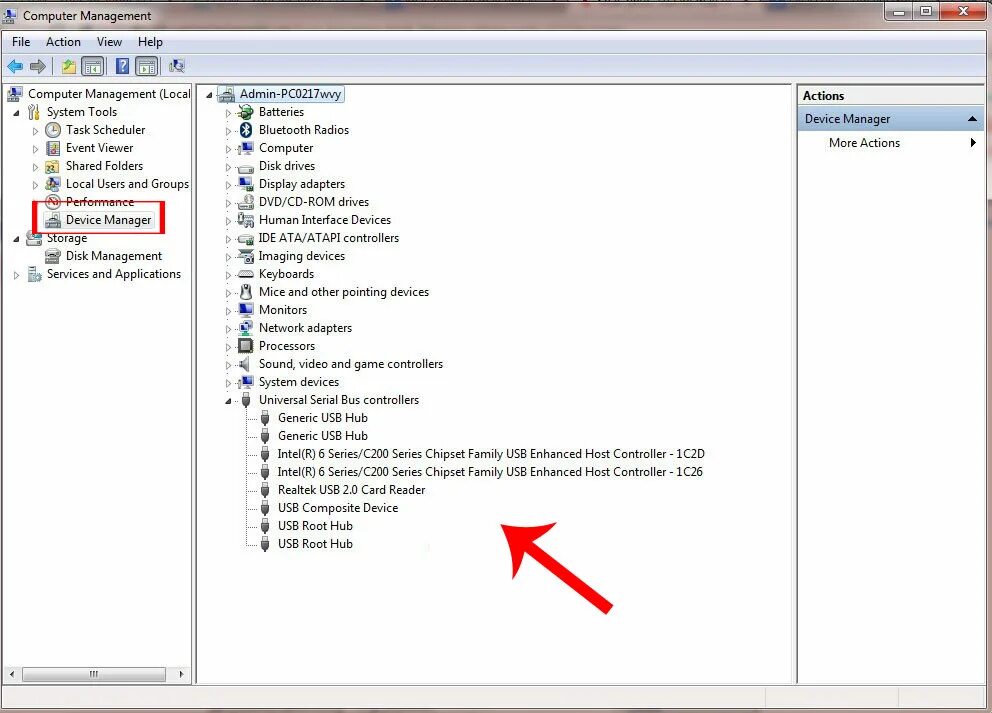Open the View menu

[109, 42]
